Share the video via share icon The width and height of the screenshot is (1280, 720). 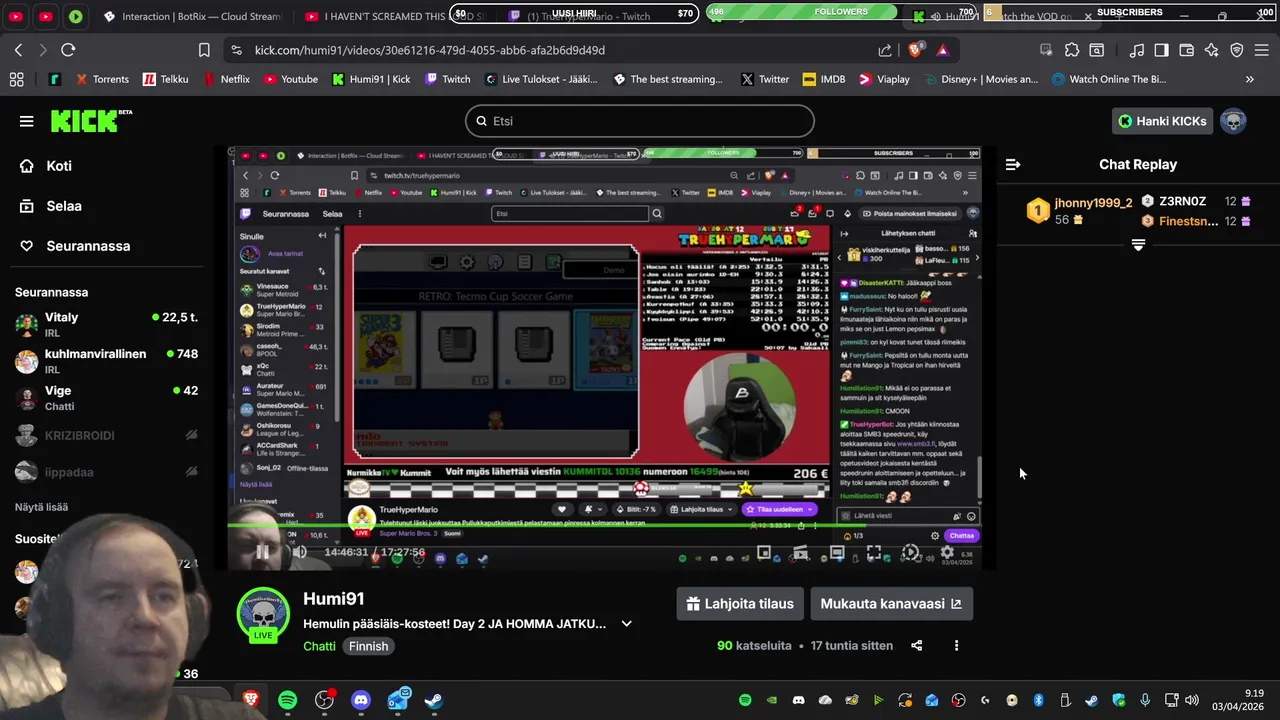[x=916, y=646]
